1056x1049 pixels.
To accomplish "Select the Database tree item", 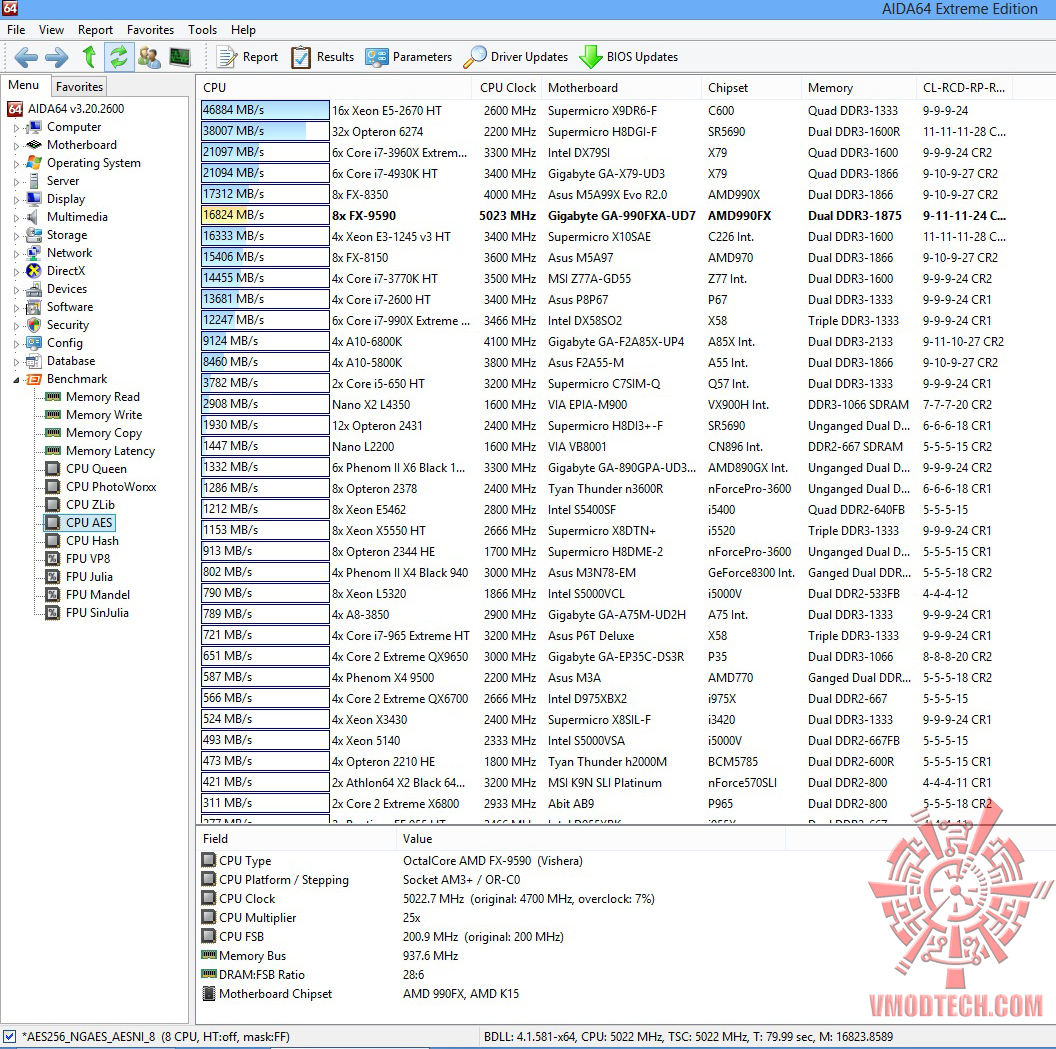I will (61, 361).
